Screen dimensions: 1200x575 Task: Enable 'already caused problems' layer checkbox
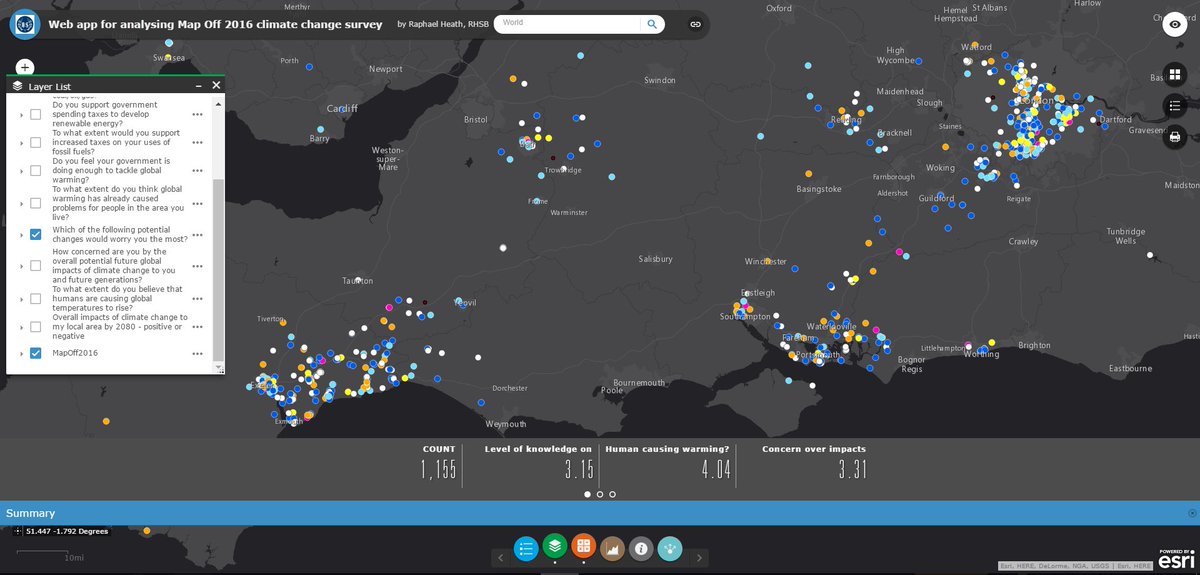[x=35, y=203]
